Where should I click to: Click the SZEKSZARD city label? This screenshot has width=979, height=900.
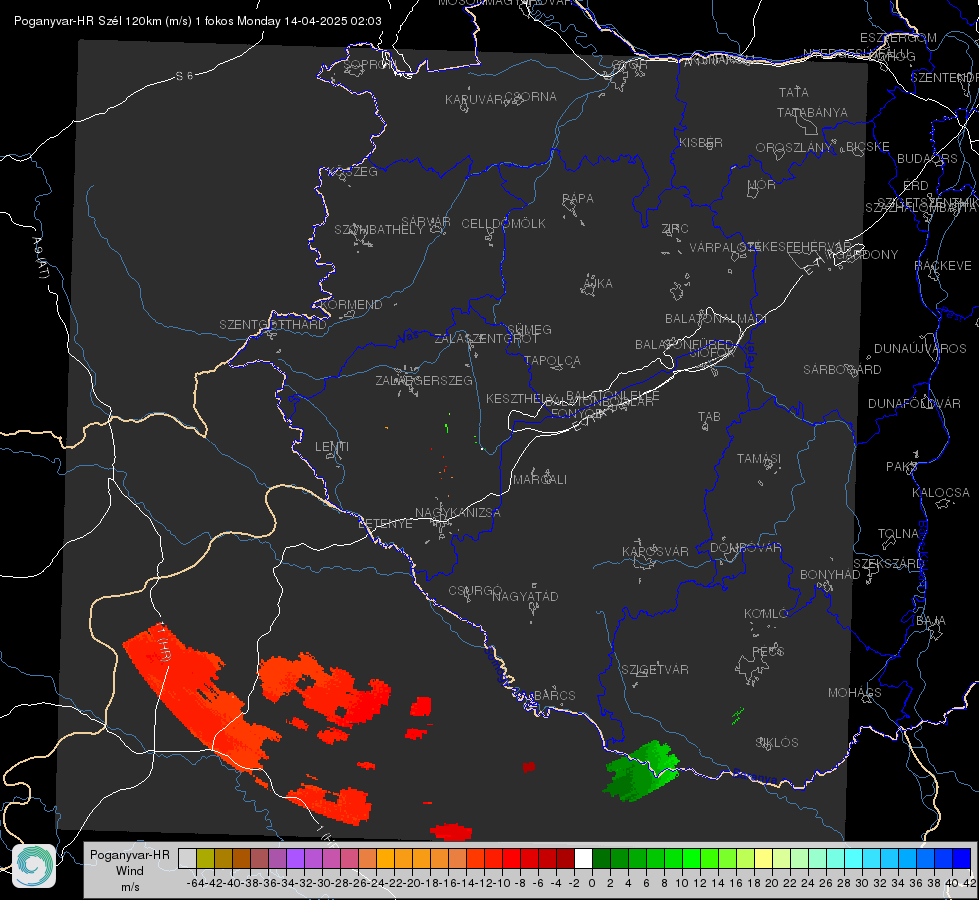pos(888,563)
